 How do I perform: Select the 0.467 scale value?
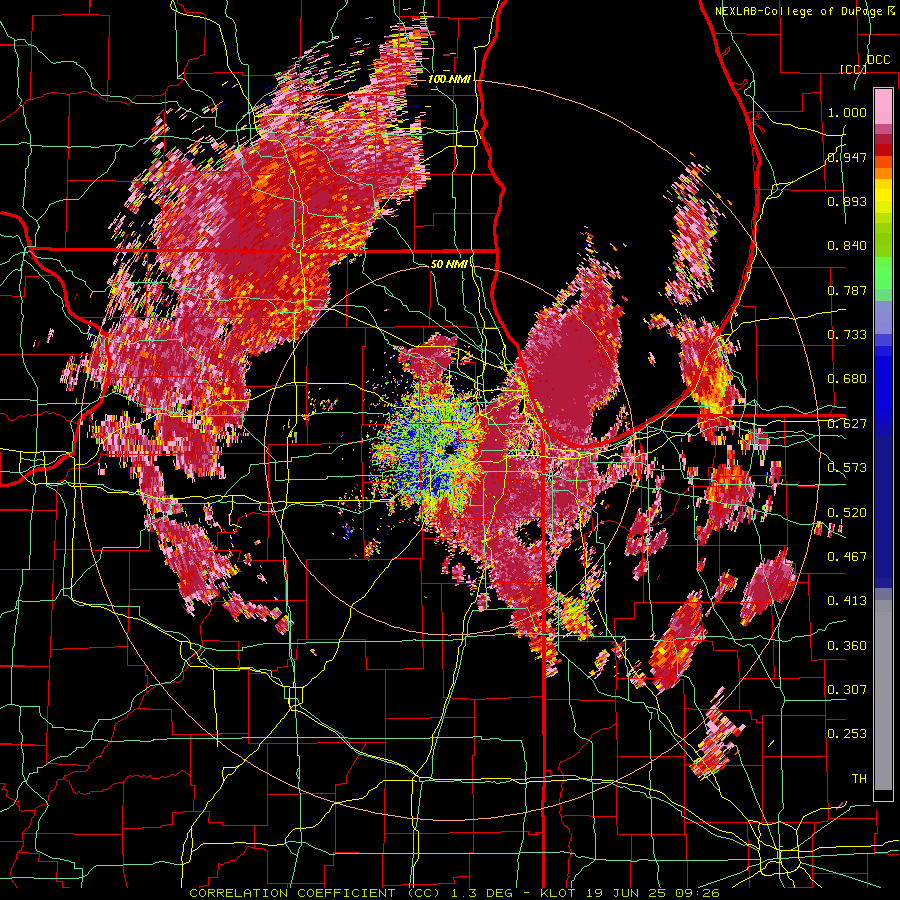tap(847, 557)
